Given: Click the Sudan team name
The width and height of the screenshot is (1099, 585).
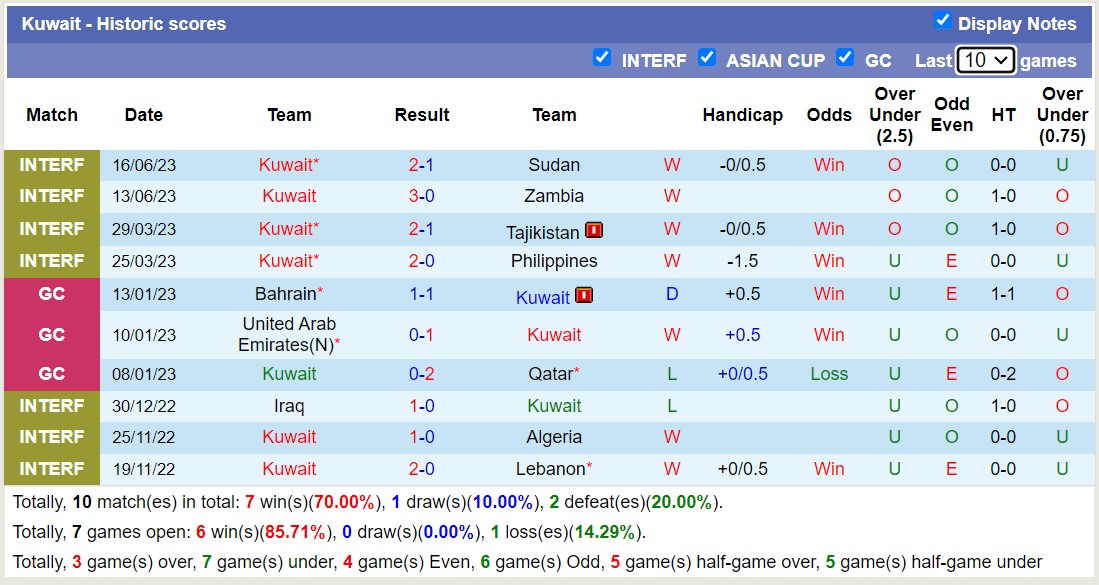Looking at the screenshot, I should coord(554,165).
